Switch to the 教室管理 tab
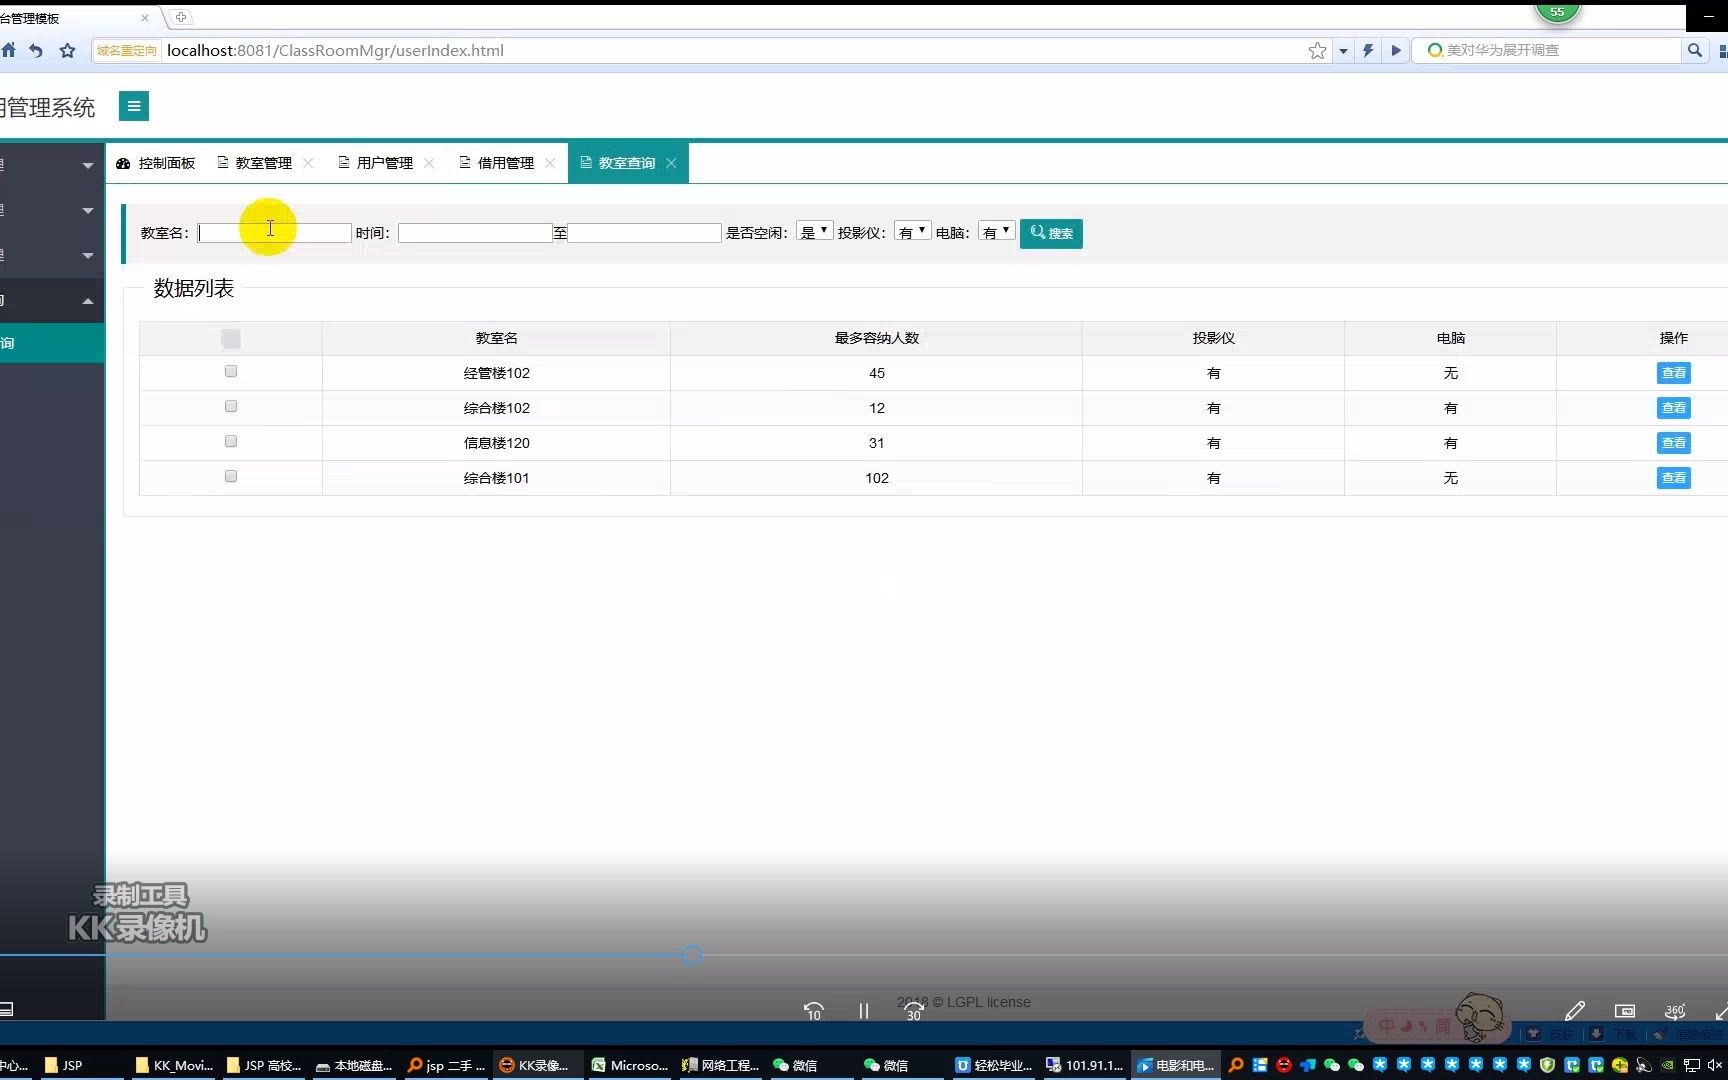 tap(263, 163)
